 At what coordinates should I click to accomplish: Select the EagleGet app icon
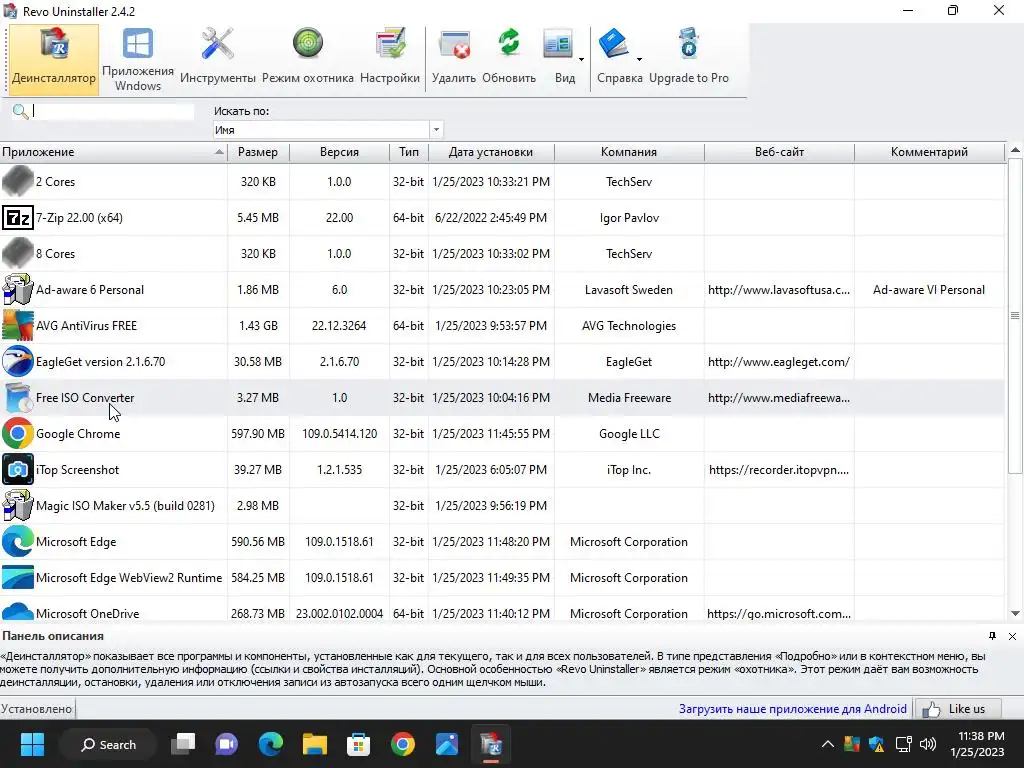tap(18, 361)
